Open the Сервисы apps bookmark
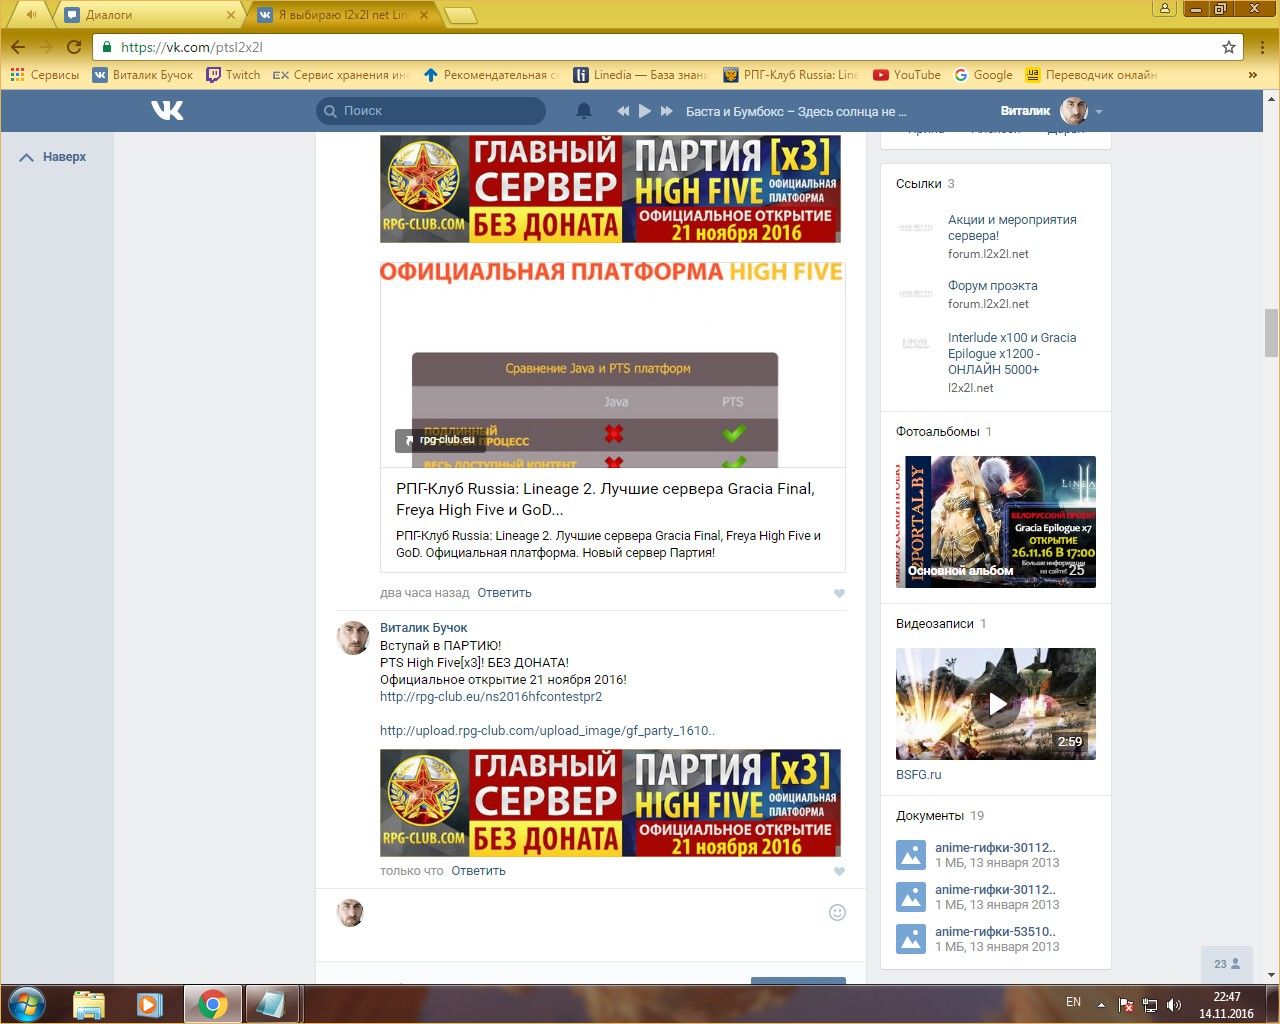 pyautogui.click(x=45, y=75)
